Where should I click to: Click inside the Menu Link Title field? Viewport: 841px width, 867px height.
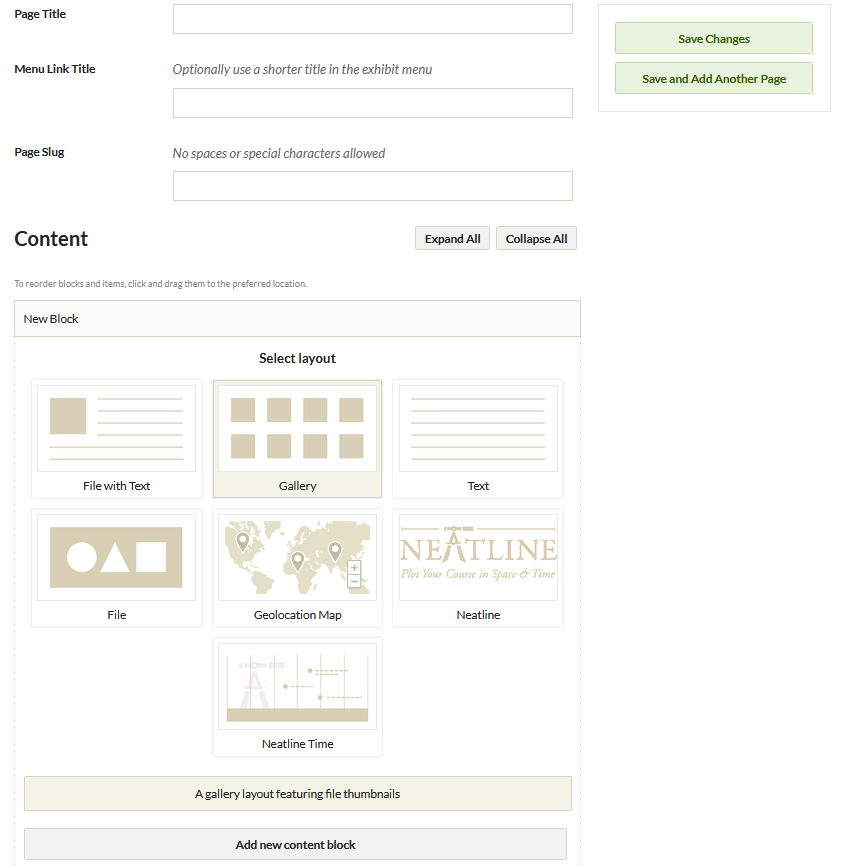click(x=372, y=102)
